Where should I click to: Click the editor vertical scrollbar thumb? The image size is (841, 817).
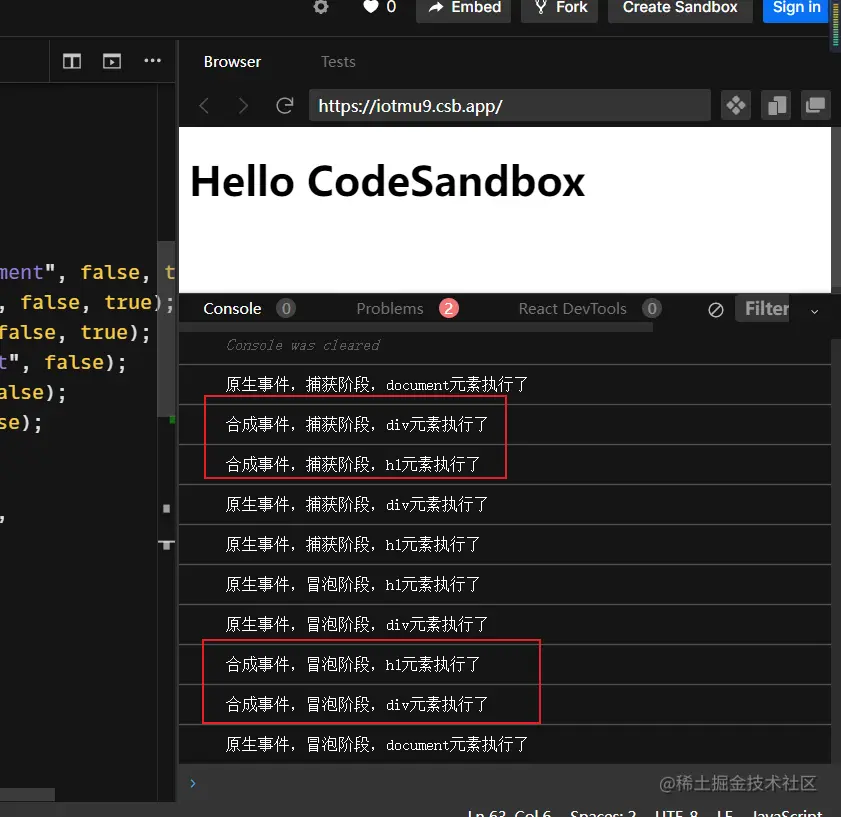click(167, 329)
